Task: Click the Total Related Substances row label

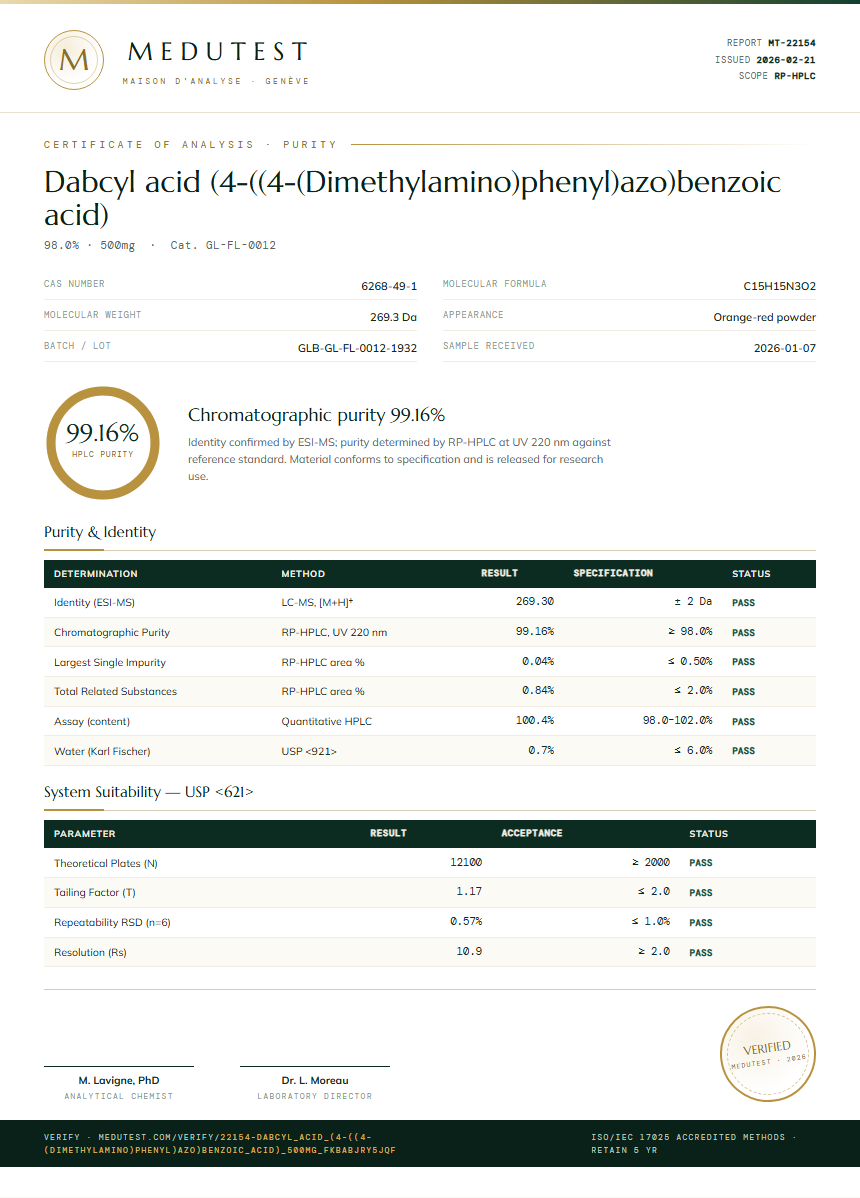Action: click(115, 691)
